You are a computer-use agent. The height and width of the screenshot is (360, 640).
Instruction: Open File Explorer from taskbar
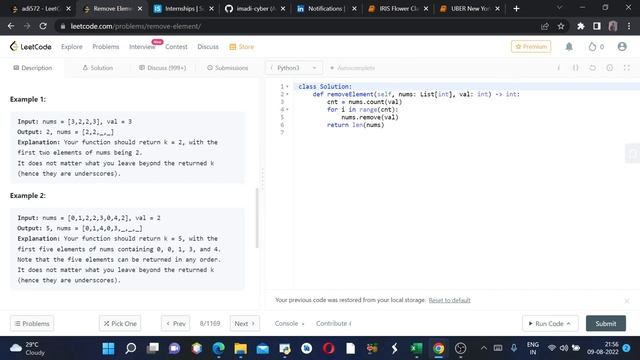point(241,348)
